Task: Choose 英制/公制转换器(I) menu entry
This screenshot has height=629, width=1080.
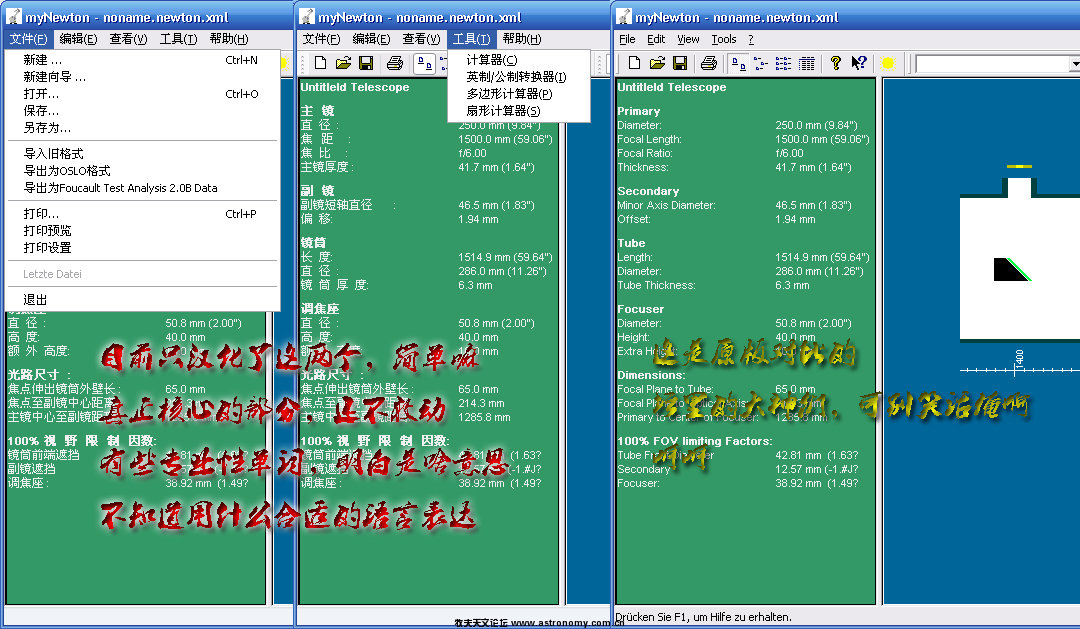Action: coord(519,76)
